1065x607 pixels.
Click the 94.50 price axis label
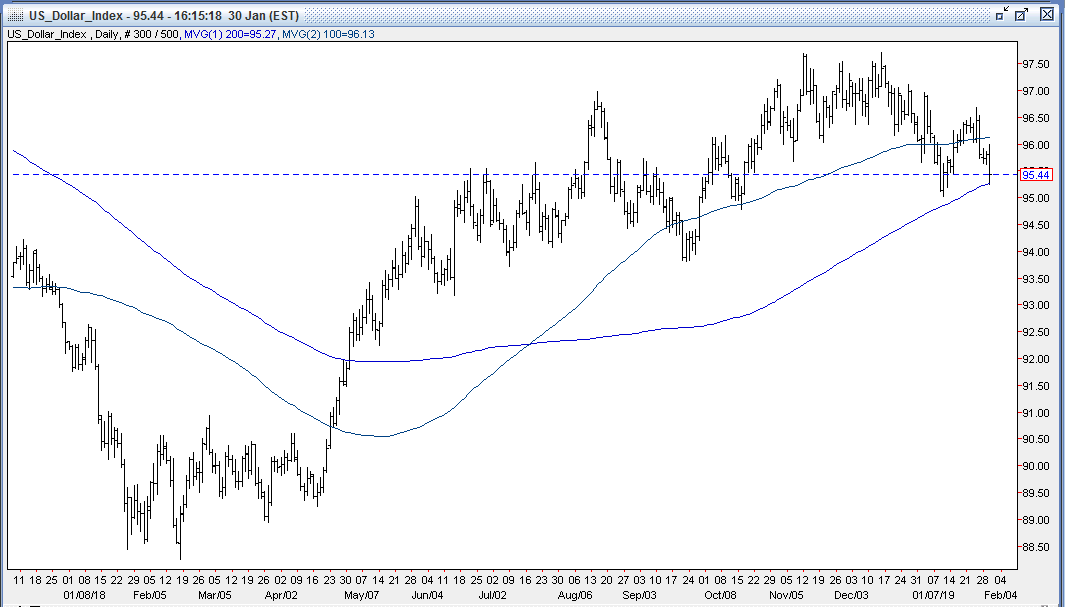1038,225
